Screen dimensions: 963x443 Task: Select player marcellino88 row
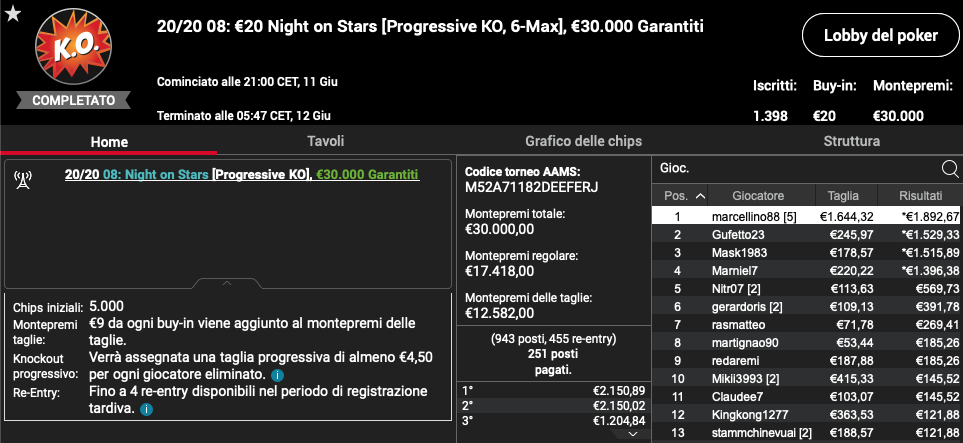(x=806, y=216)
